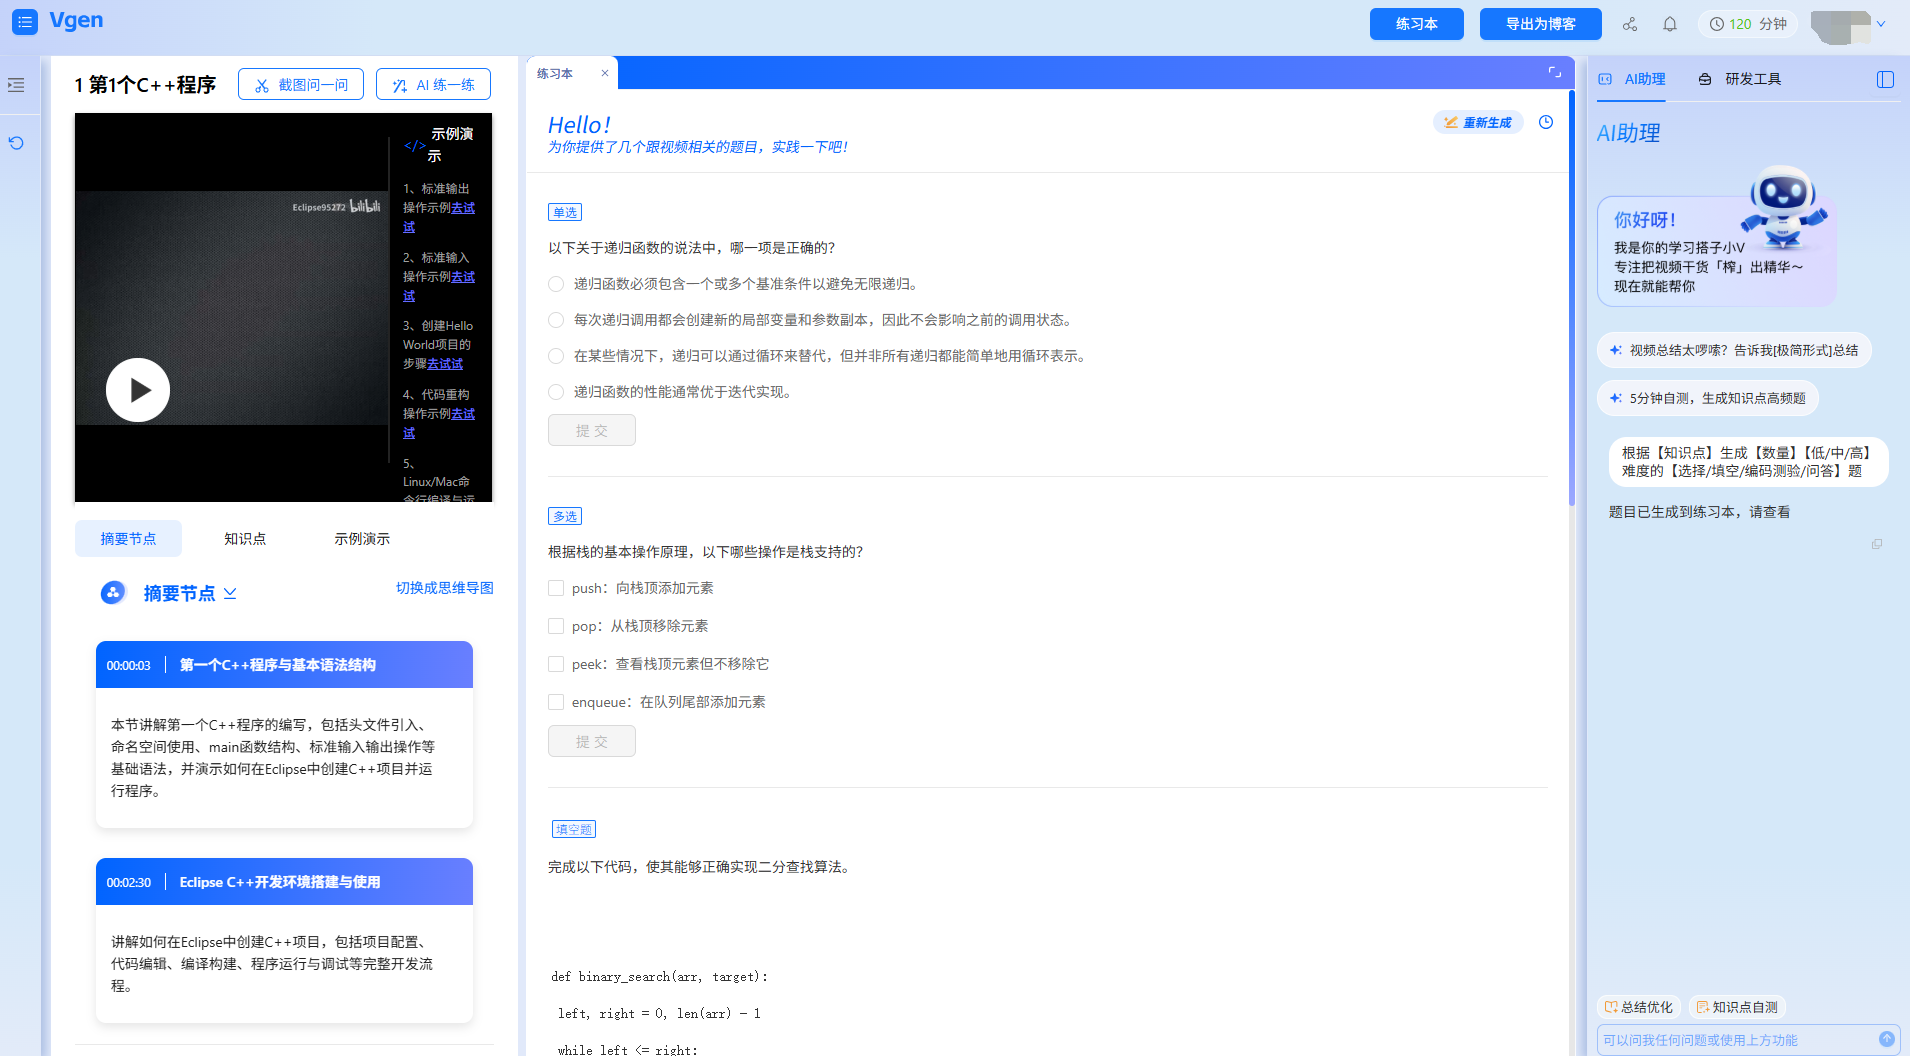
Task: Jump to 00:02:30 Eclipse C++ node
Action: tap(284, 882)
